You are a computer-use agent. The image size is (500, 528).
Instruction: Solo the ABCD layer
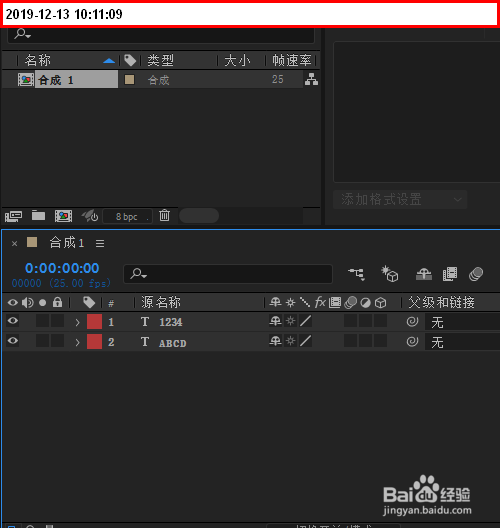tap(42, 341)
